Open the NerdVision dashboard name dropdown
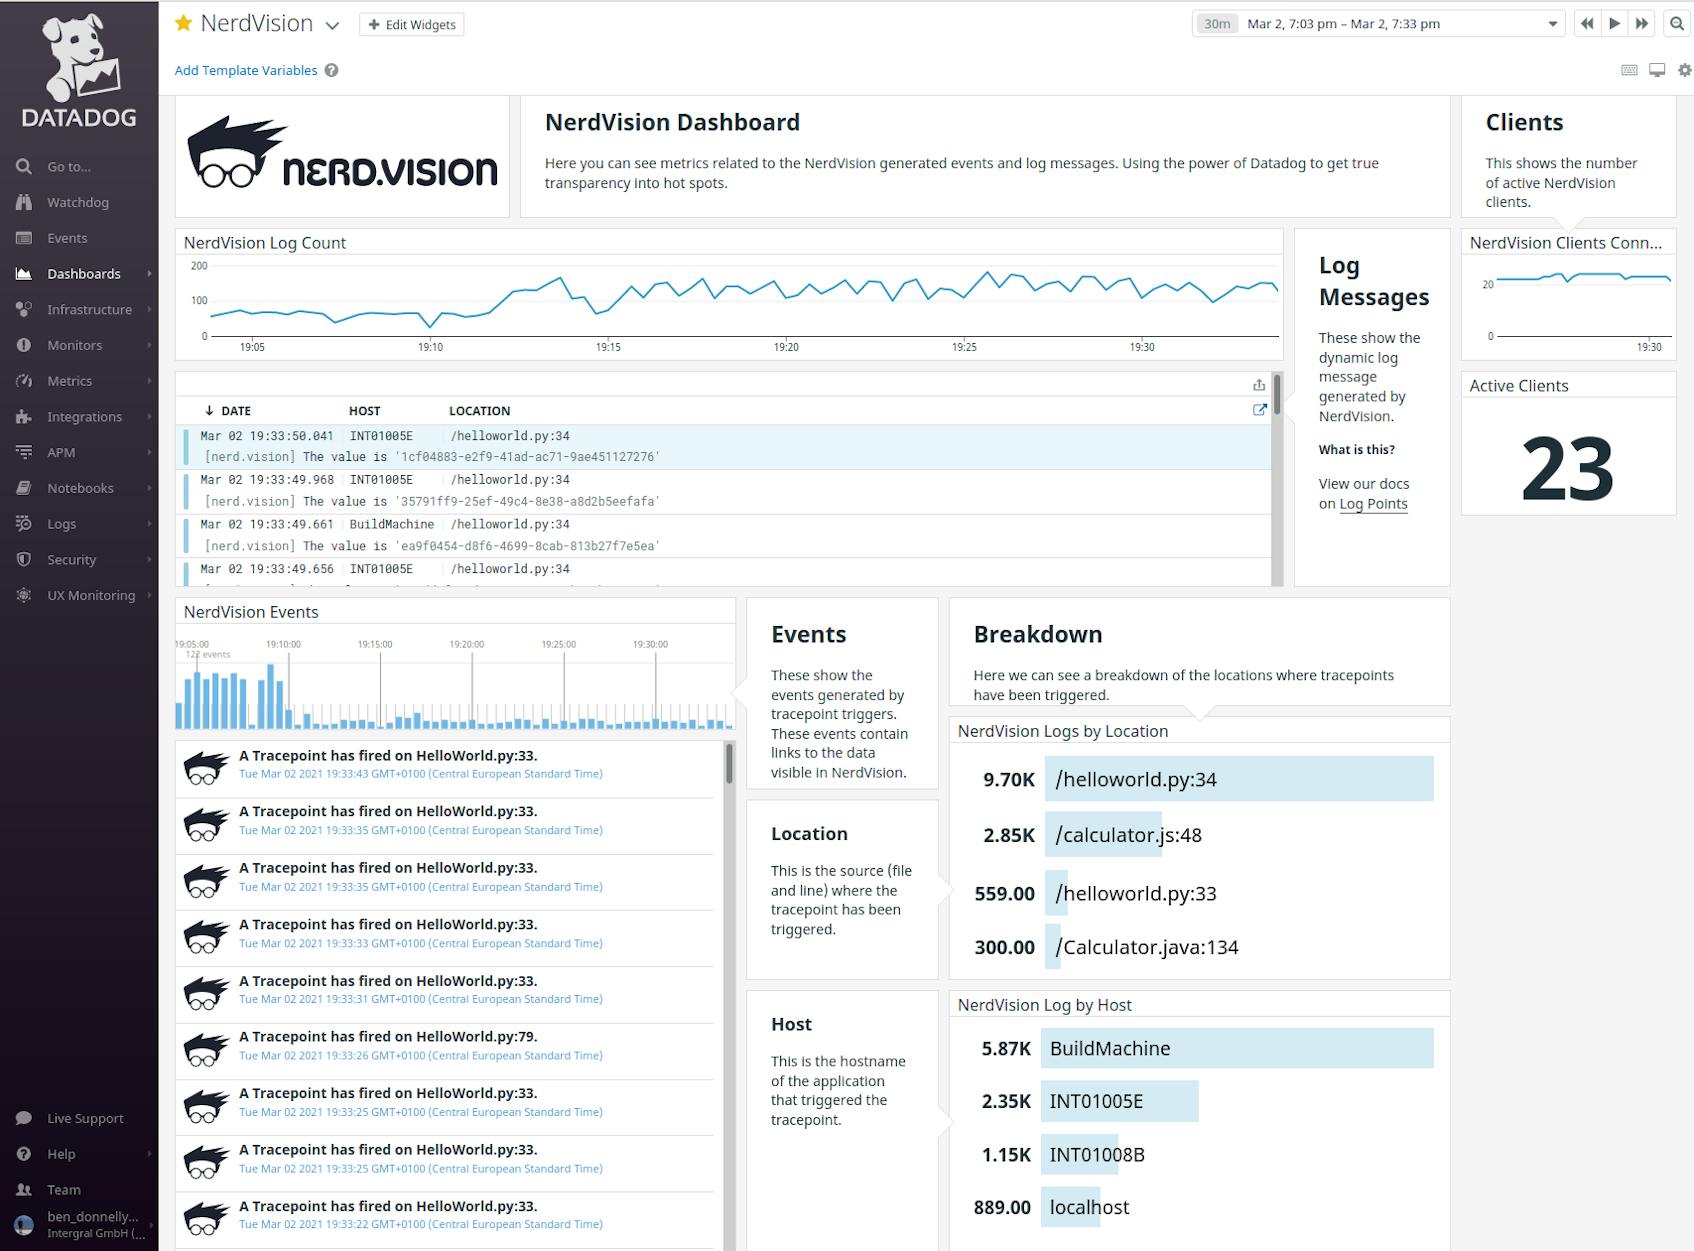The width and height of the screenshot is (1694, 1251). 331,24
